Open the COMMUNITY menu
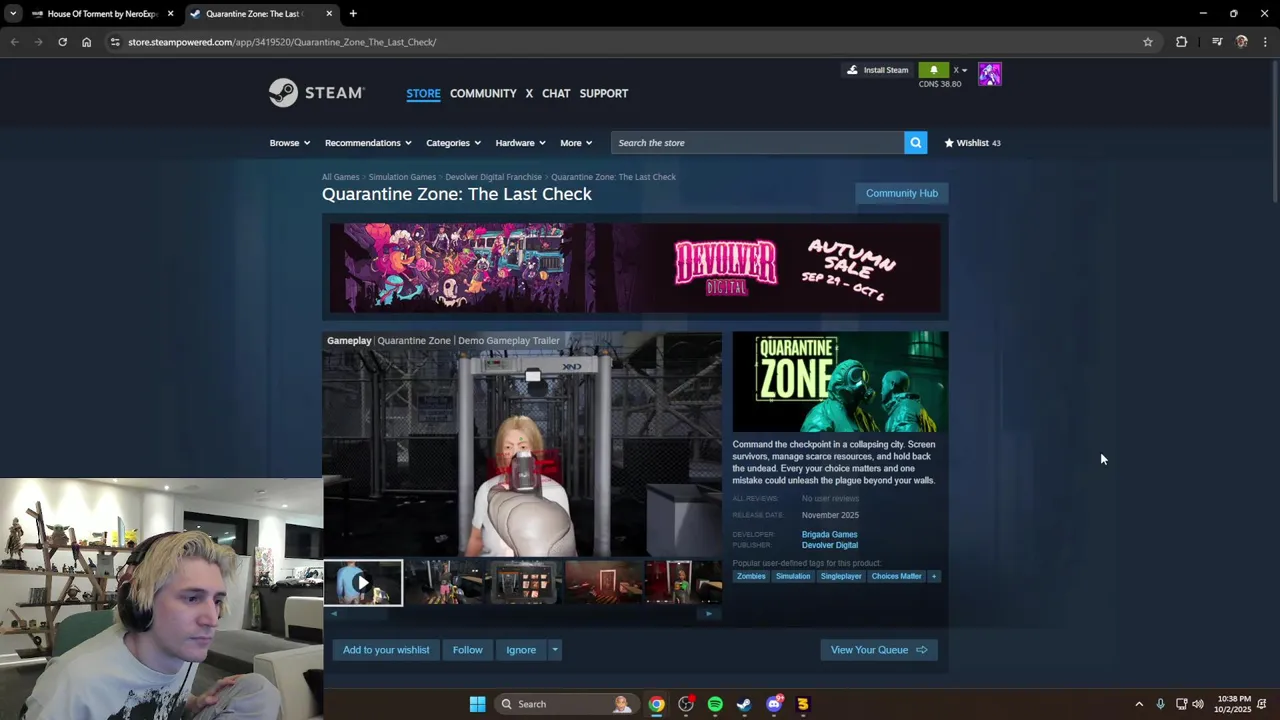Viewport: 1280px width, 720px height. [483, 93]
